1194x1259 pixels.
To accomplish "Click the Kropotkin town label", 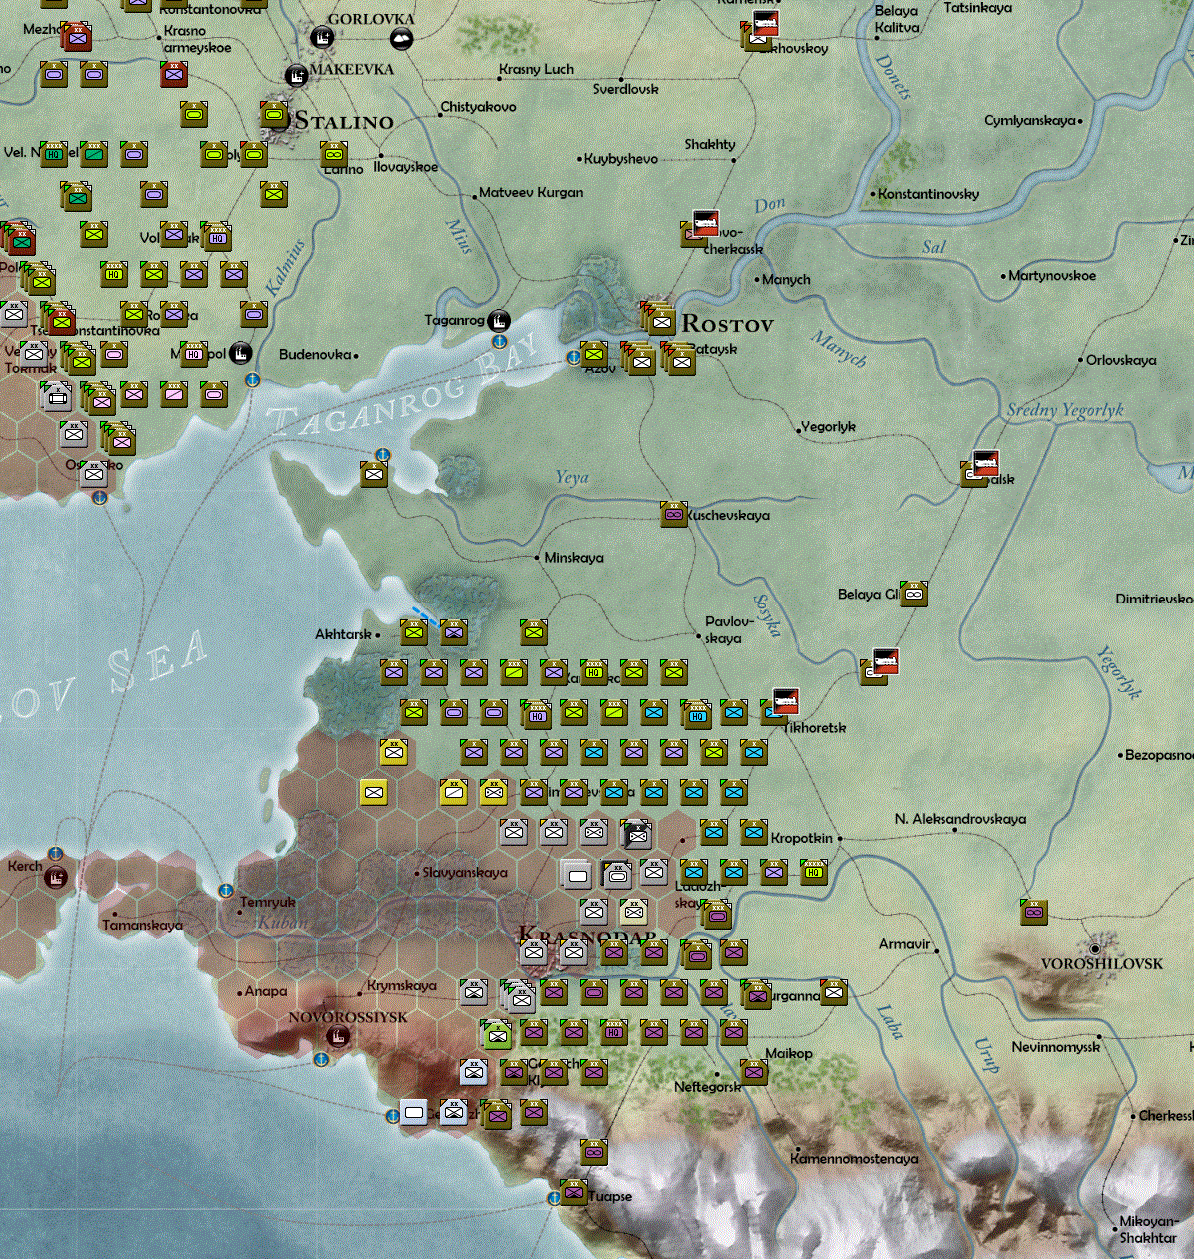I will click(x=802, y=838).
